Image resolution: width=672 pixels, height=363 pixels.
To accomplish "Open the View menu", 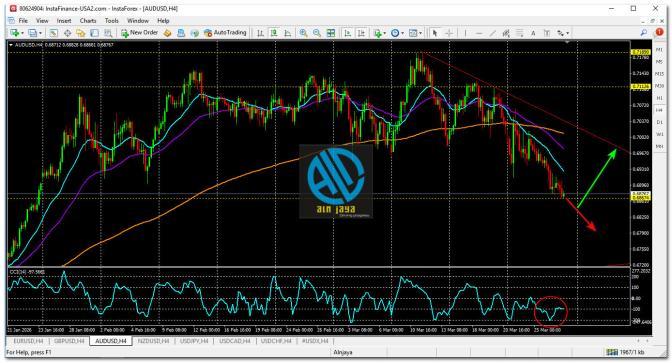I will click(x=42, y=21).
